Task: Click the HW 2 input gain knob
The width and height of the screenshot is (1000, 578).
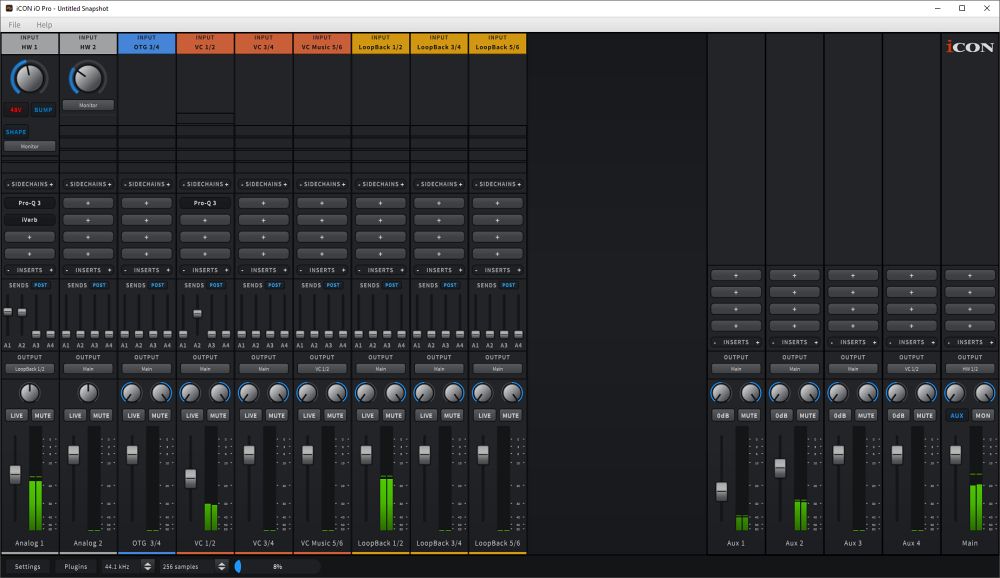Action: pos(88,77)
